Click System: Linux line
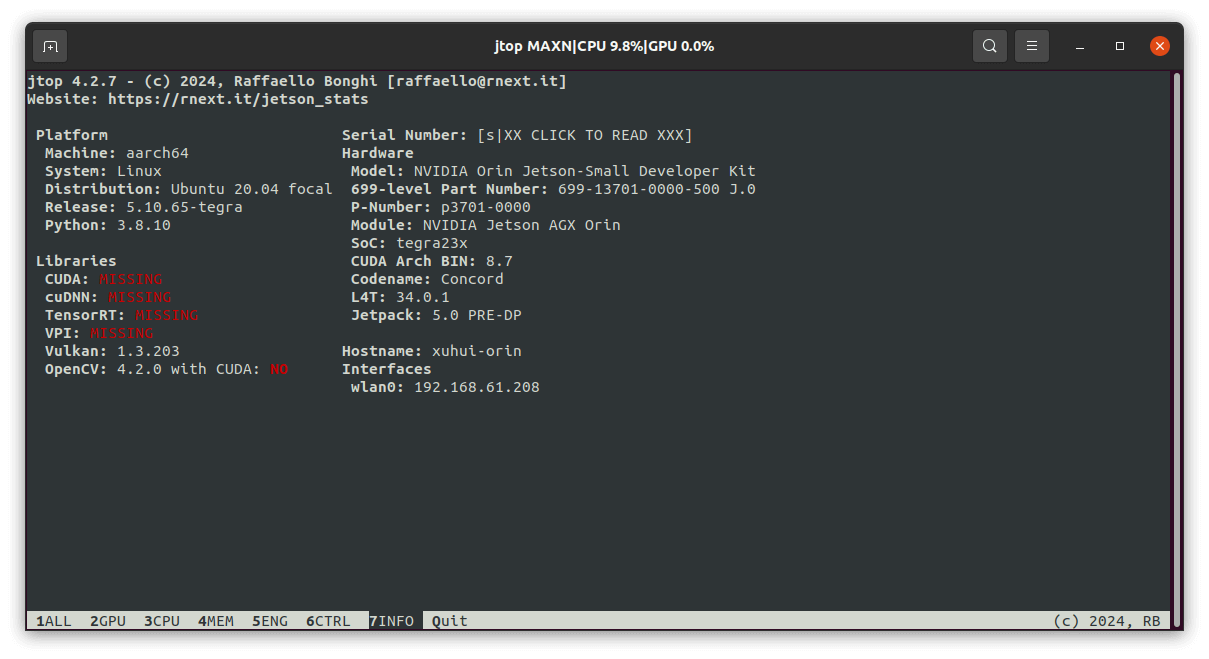This screenshot has width=1209, height=659. point(103,171)
